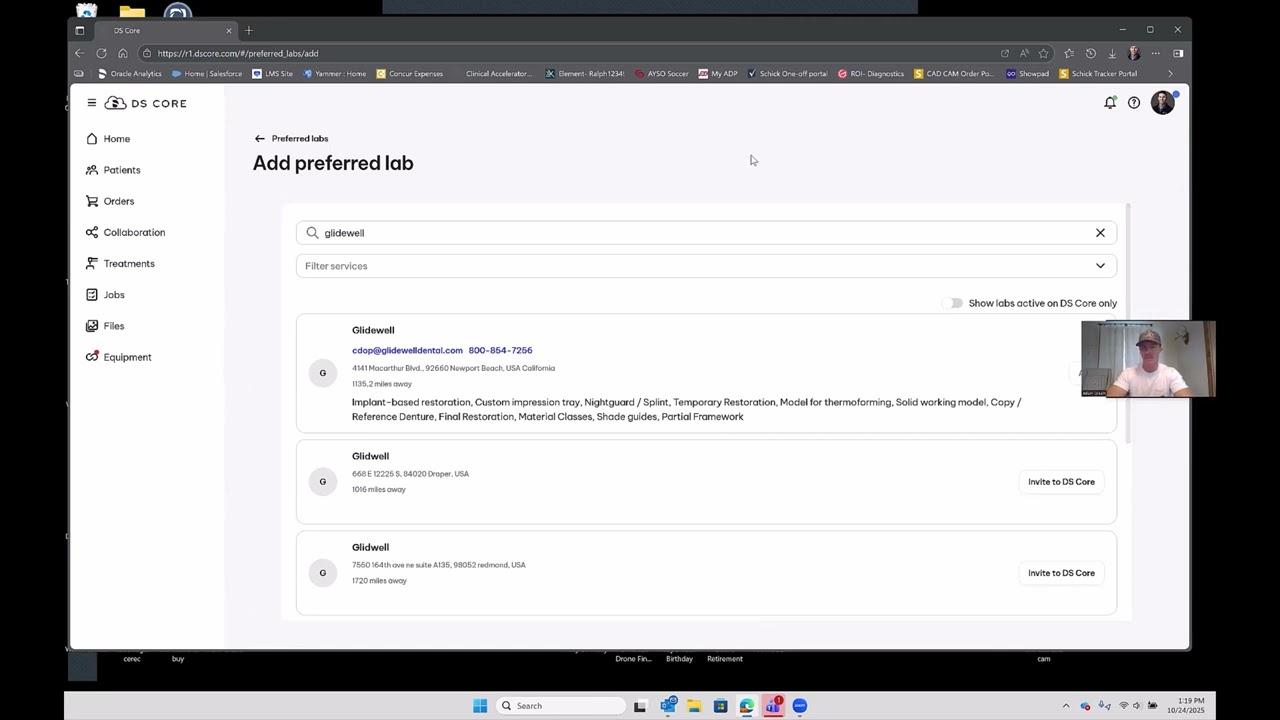Toggle Show labs active on DS Core only

coord(952,303)
